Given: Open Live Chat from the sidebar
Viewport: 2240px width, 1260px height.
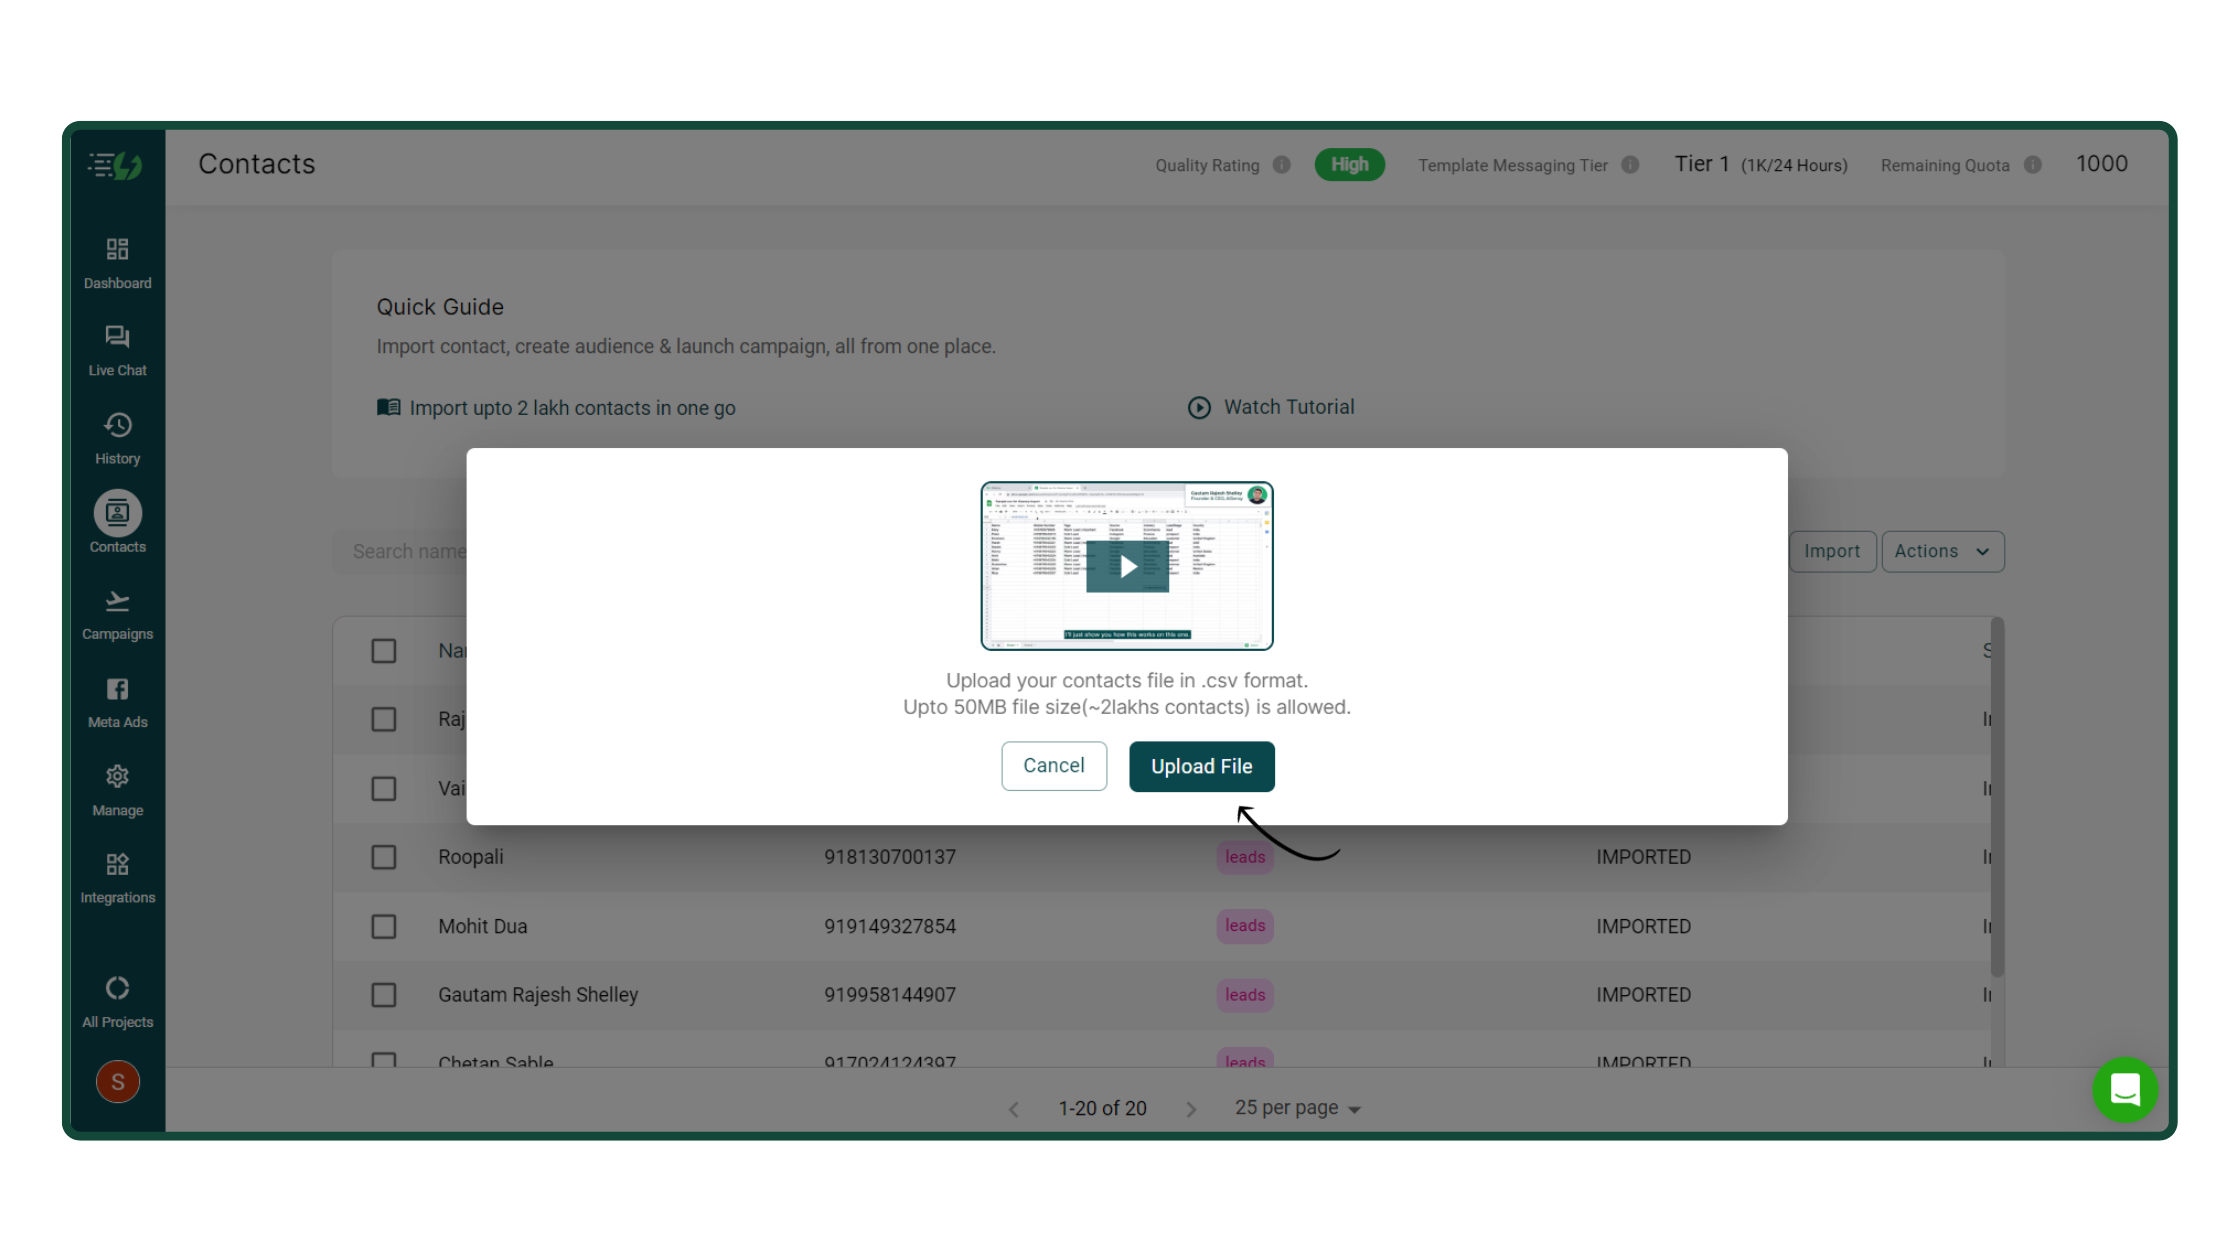Looking at the screenshot, I should pyautogui.click(x=117, y=337).
